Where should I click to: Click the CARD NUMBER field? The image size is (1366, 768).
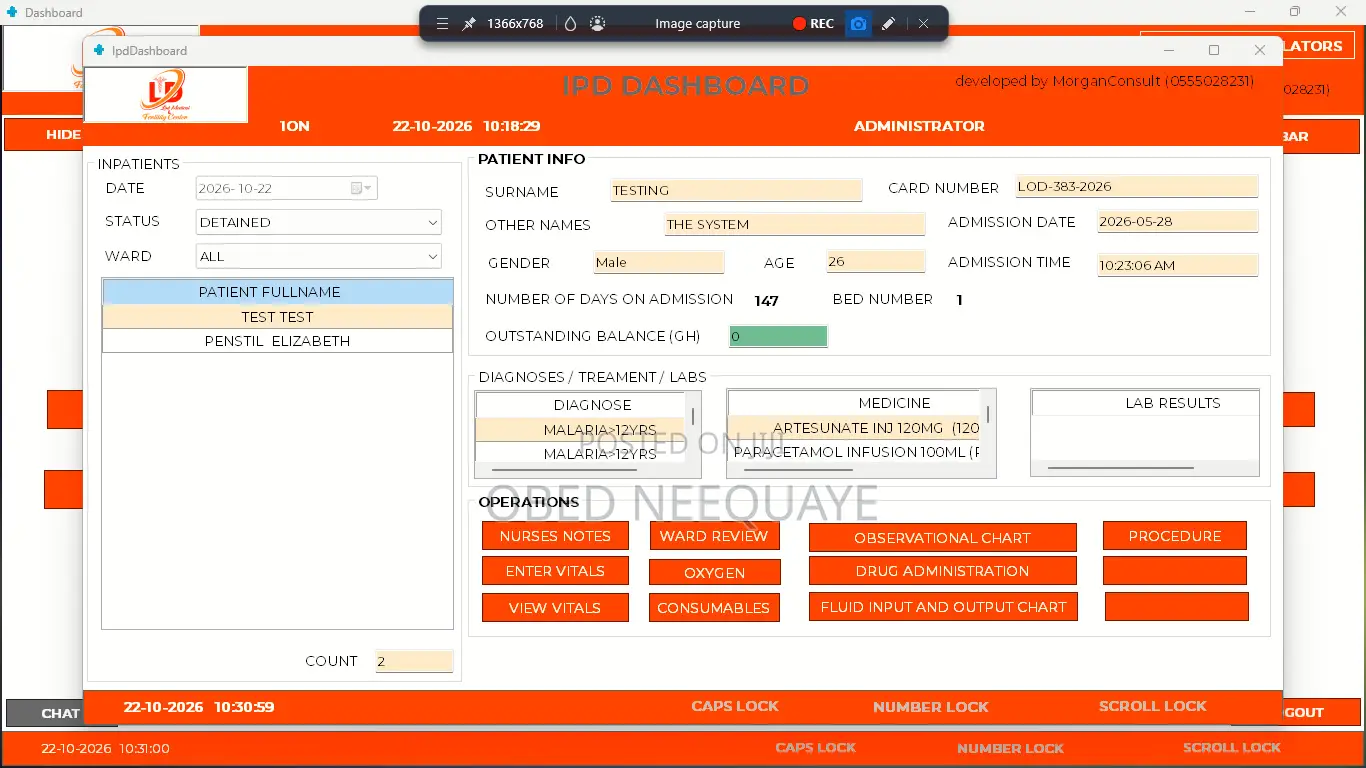coord(1137,186)
